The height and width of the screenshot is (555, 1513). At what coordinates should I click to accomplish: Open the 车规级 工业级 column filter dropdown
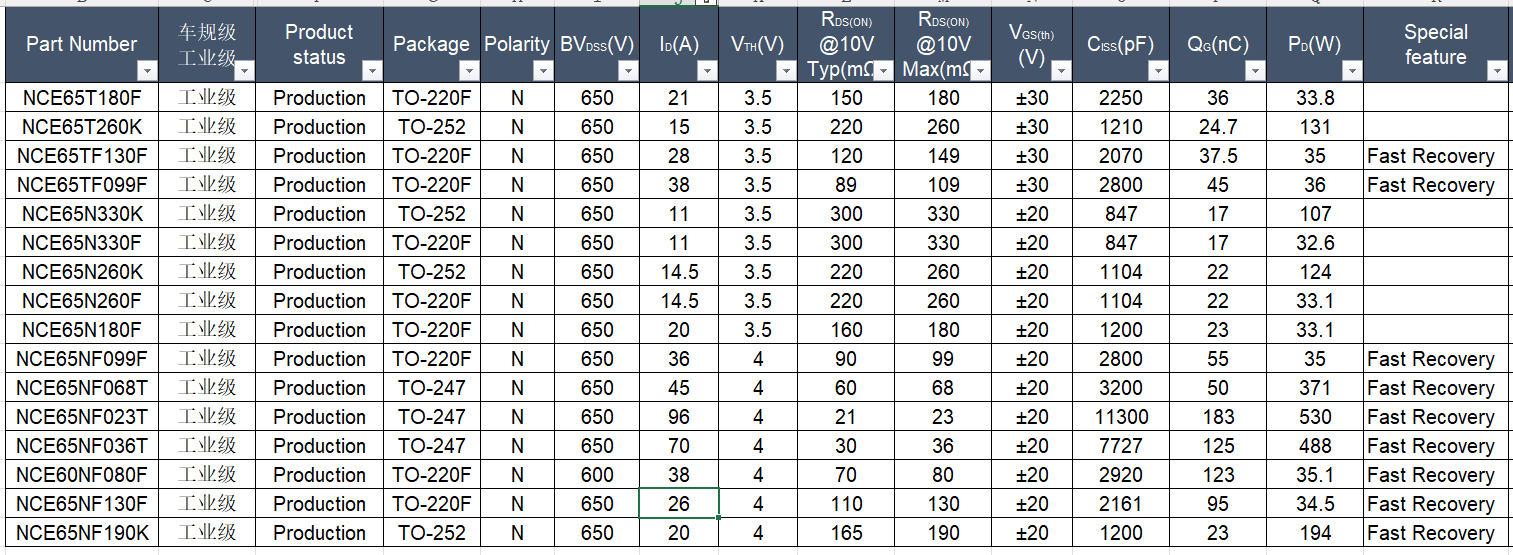tap(244, 71)
